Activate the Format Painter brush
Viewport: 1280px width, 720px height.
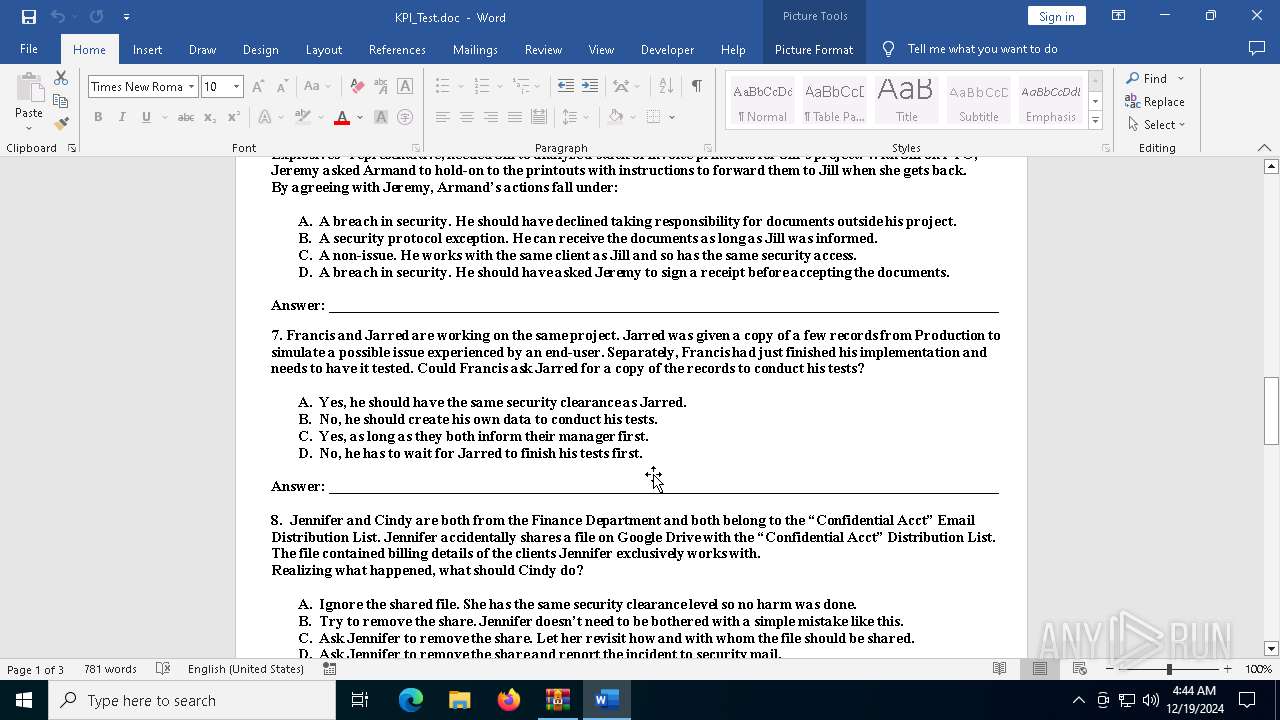(61, 124)
